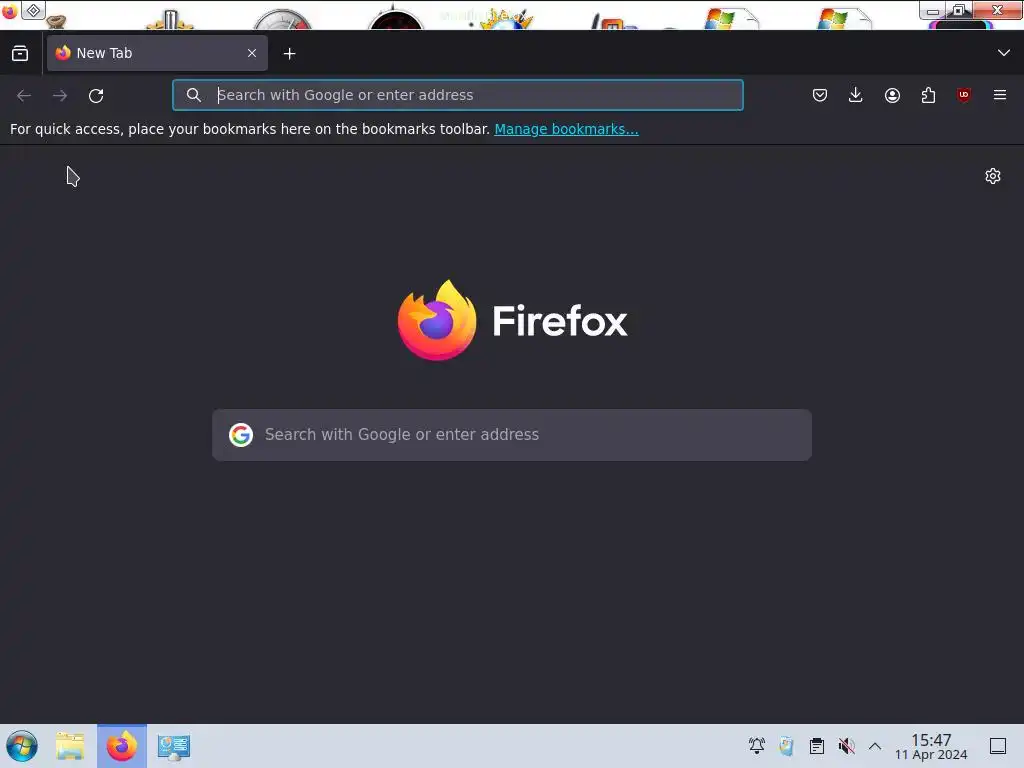Click the diamond-shaped title bar button
This screenshot has height=768, width=1024.
pyautogui.click(x=33, y=10)
